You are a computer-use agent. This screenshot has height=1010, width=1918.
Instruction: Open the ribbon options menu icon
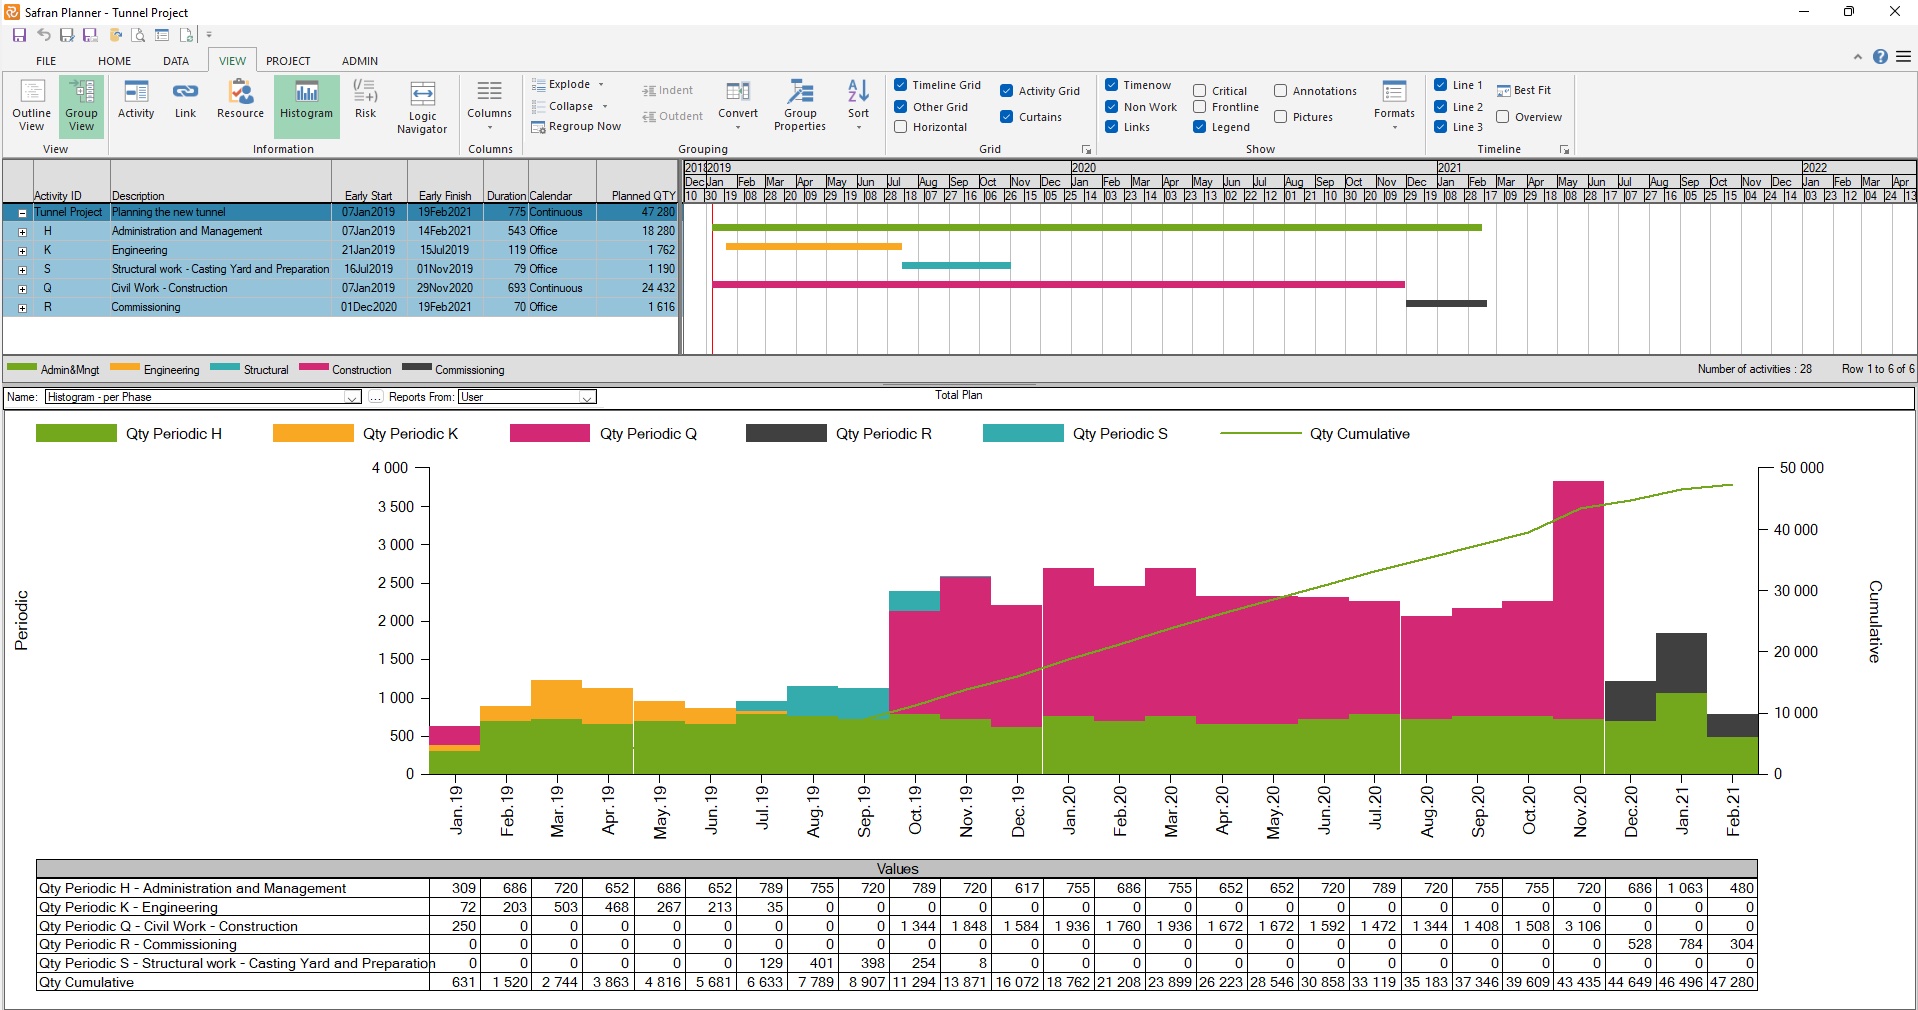[x=1903, y=57]
